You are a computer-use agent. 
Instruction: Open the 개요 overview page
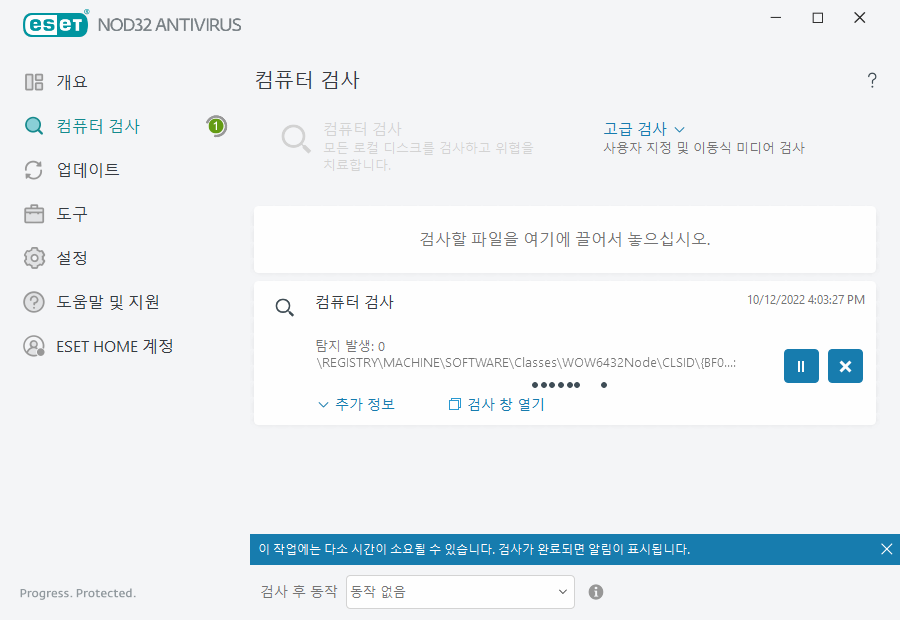coord(71,82)
